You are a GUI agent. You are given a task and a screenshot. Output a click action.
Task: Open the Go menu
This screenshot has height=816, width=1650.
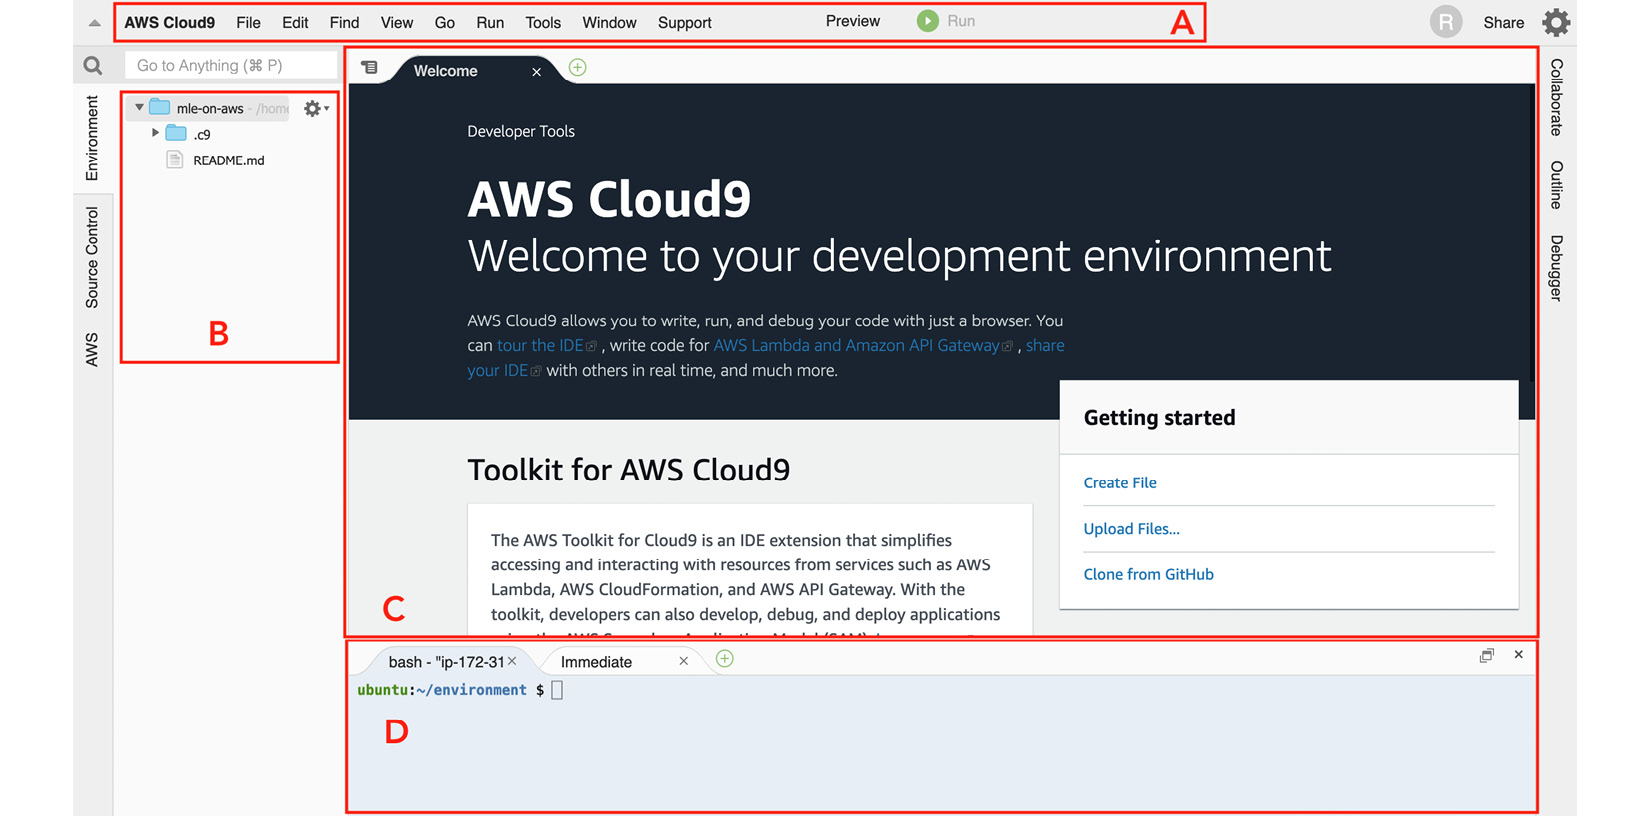click(445, 22)
